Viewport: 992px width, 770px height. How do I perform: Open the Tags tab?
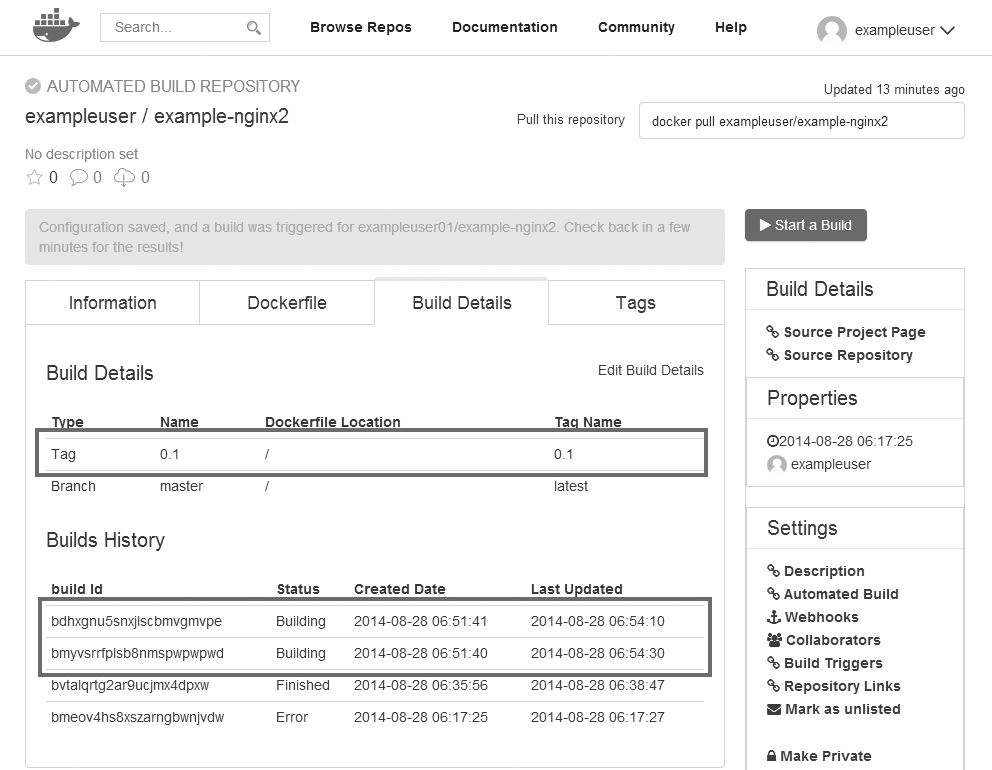(635, 303)
